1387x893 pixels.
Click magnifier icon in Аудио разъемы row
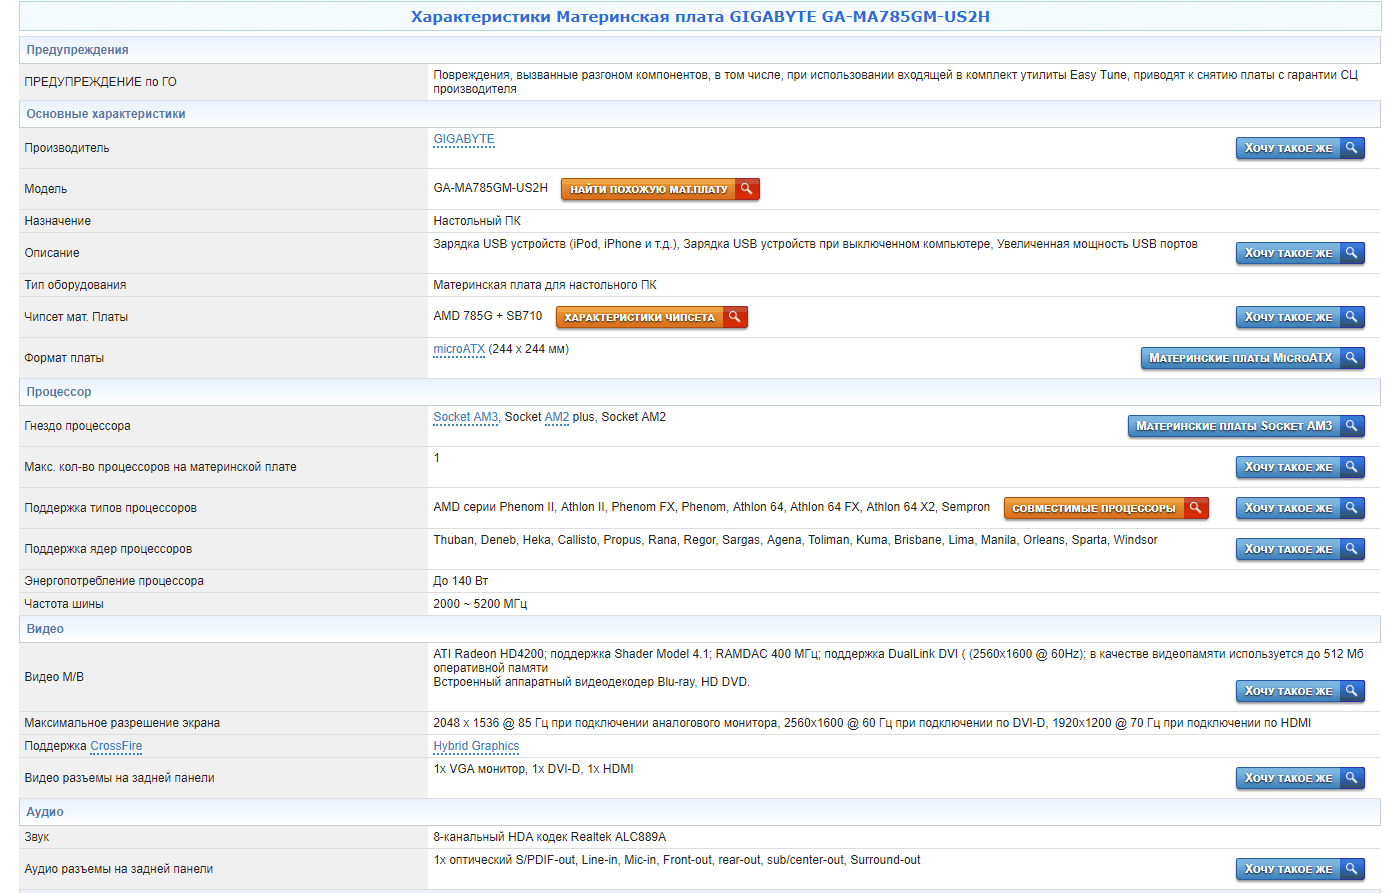1352,869
